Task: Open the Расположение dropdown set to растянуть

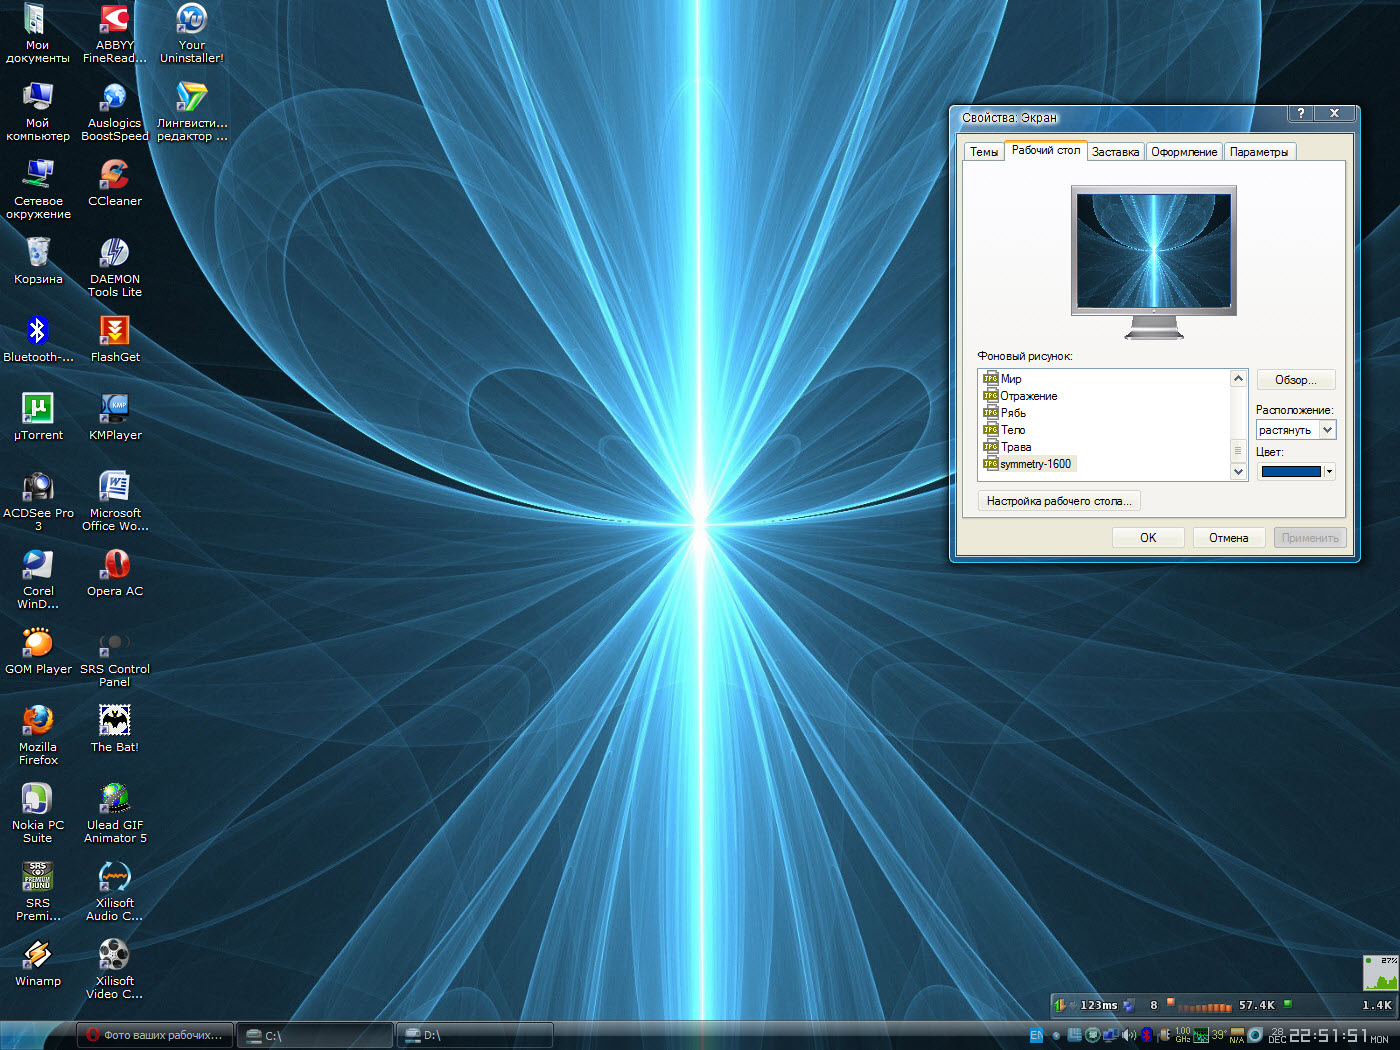Action: click(1296, 430)
